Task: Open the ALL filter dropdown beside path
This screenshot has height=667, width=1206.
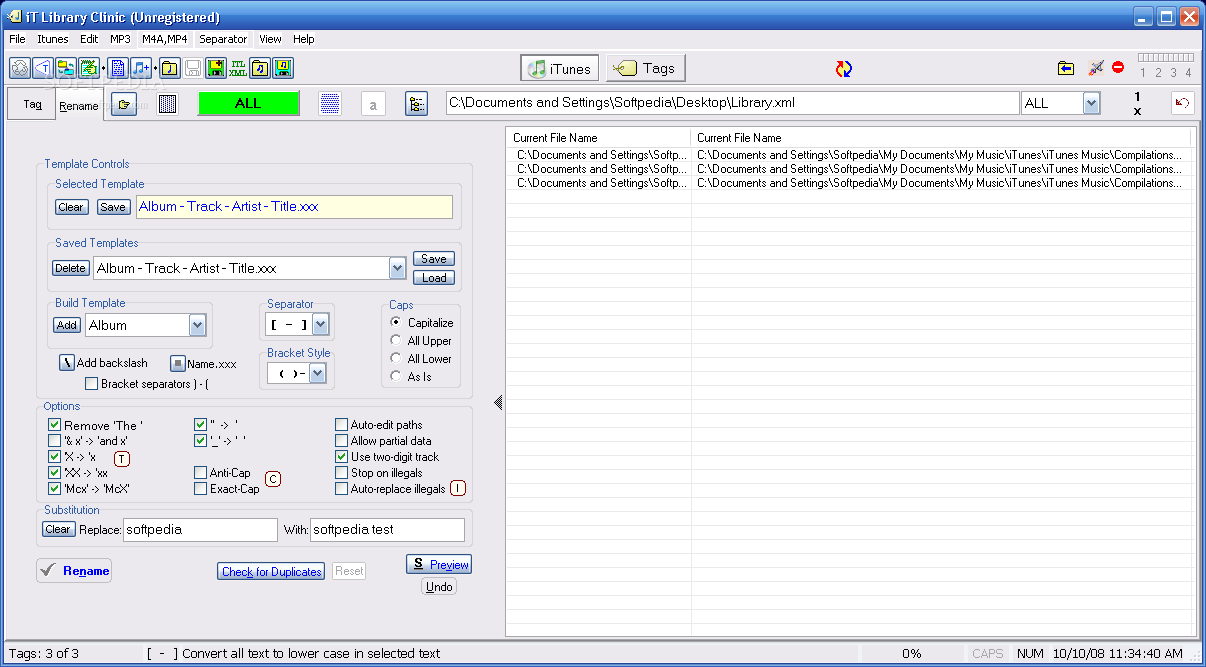Action: (x=1091, y=103)
